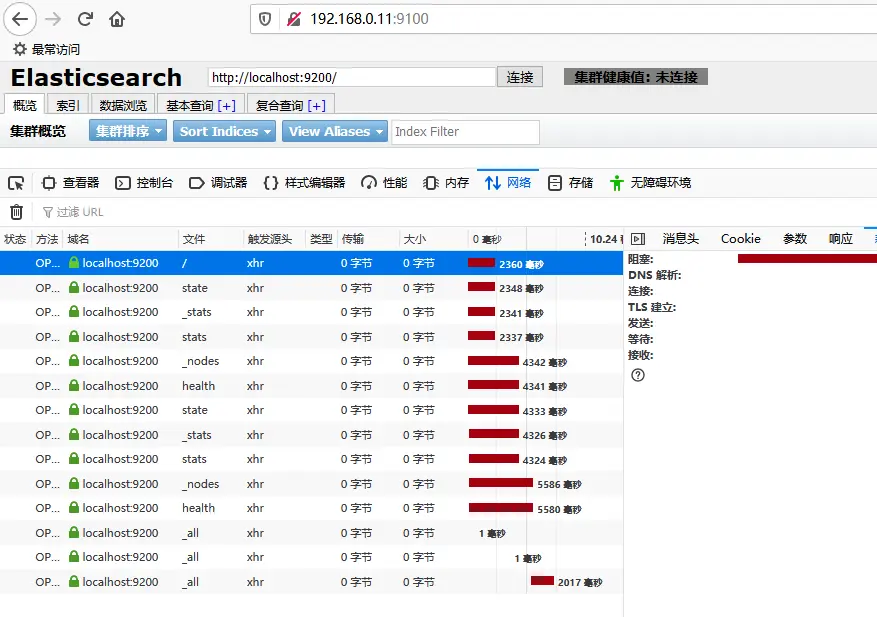Select the _nodes request with 5586 毫秒
Viewport: 877px width, 617px height.
(x=312, y=483)
